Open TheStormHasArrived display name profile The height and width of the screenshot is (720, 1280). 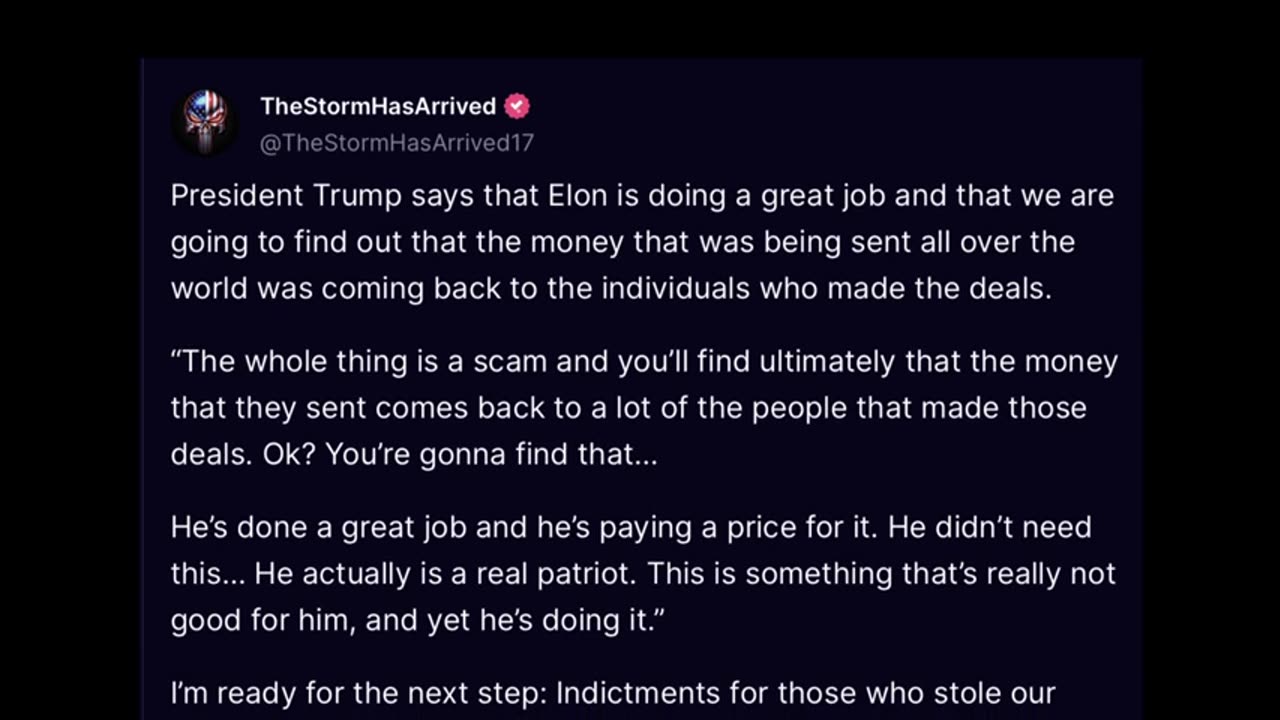[378, 106]
